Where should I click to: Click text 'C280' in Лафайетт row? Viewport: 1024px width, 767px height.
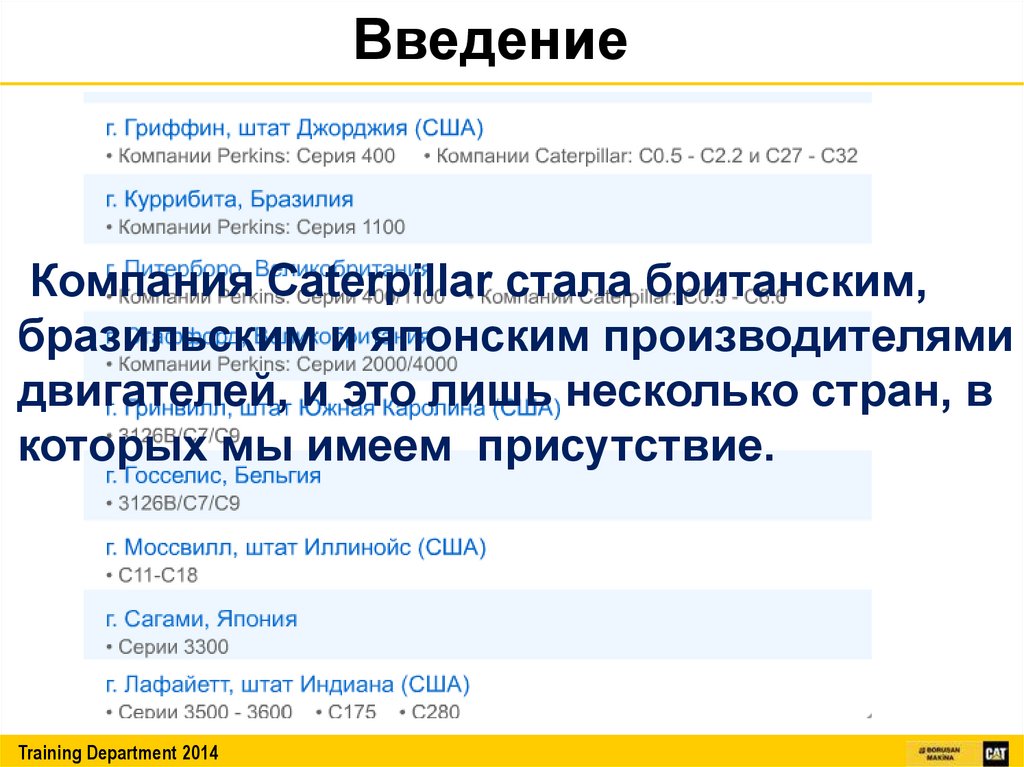point(436,711)
